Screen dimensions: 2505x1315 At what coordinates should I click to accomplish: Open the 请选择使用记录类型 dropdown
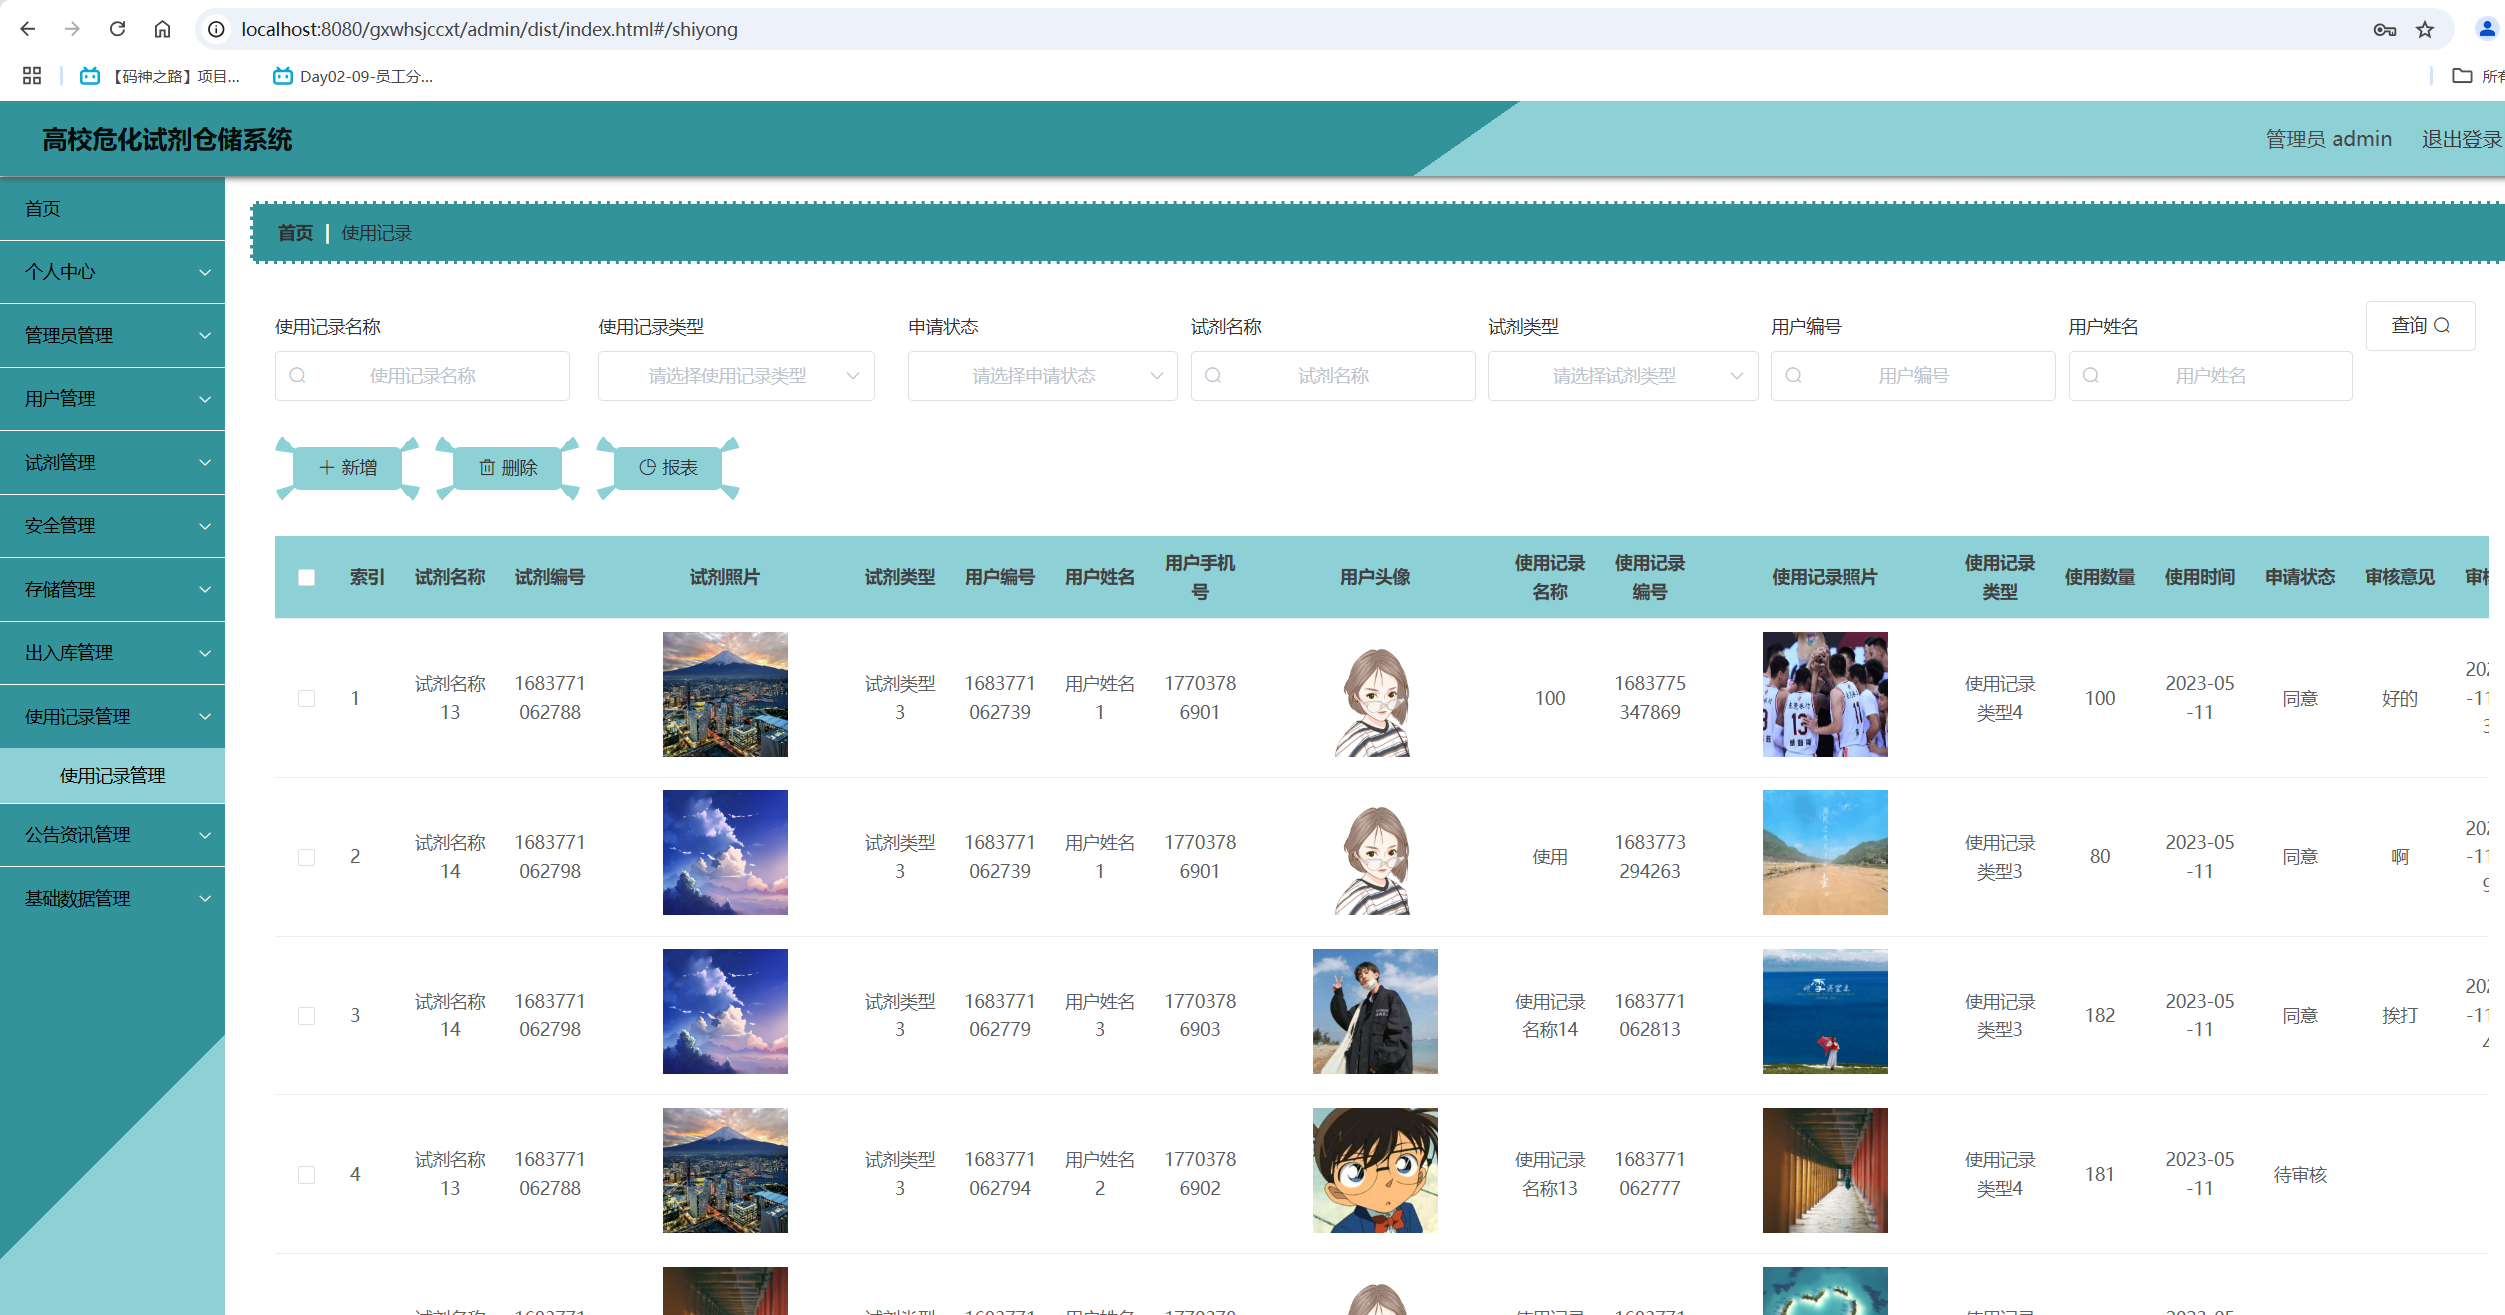pyautogui.click(x=736, y=376)
